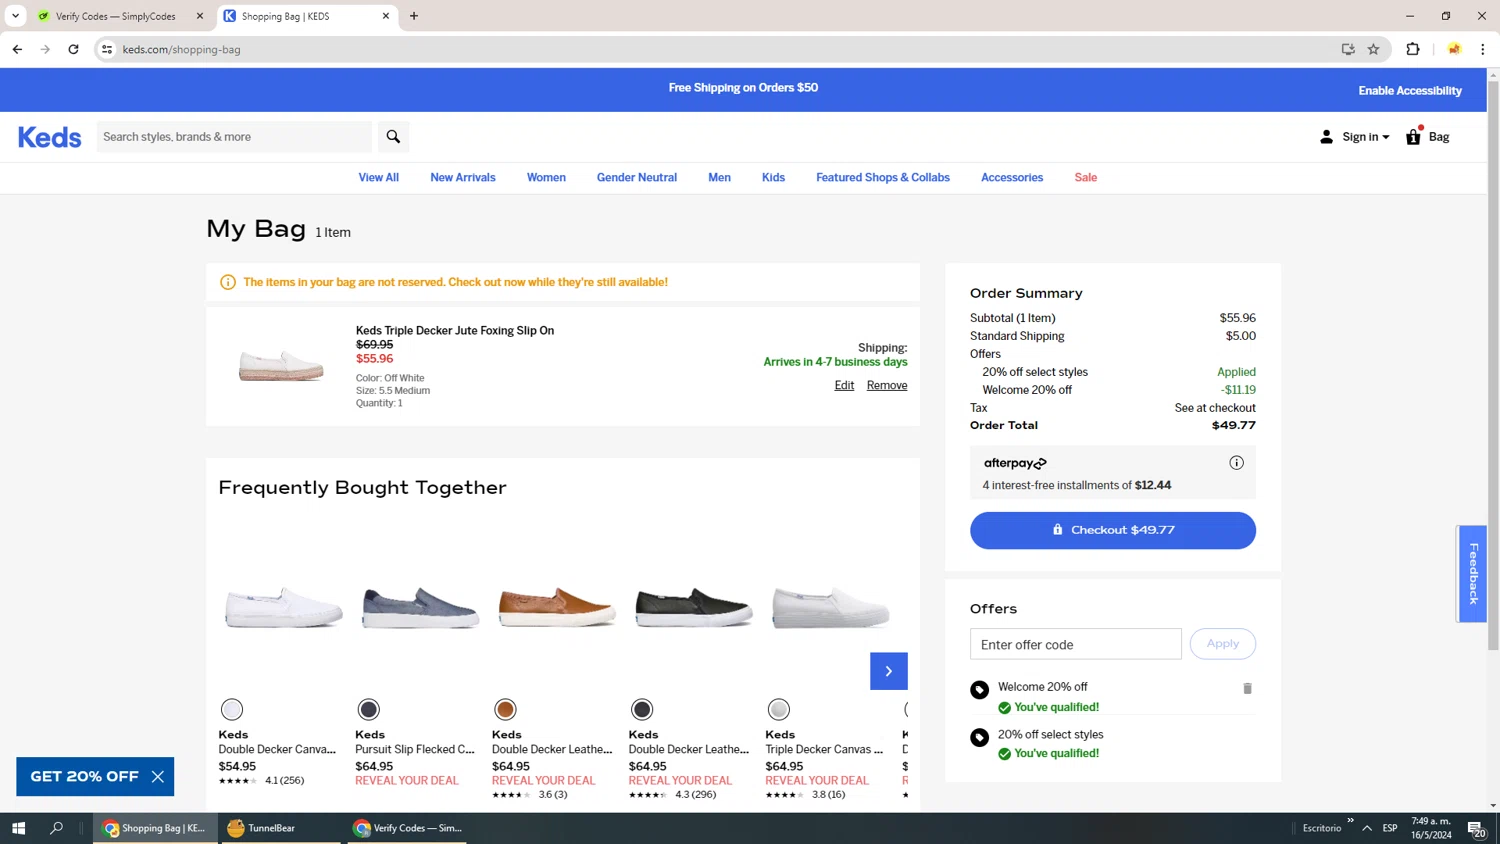The image size is (1500, 844).
Task: Open notification center in taskbar
Action: [1476, 828]
